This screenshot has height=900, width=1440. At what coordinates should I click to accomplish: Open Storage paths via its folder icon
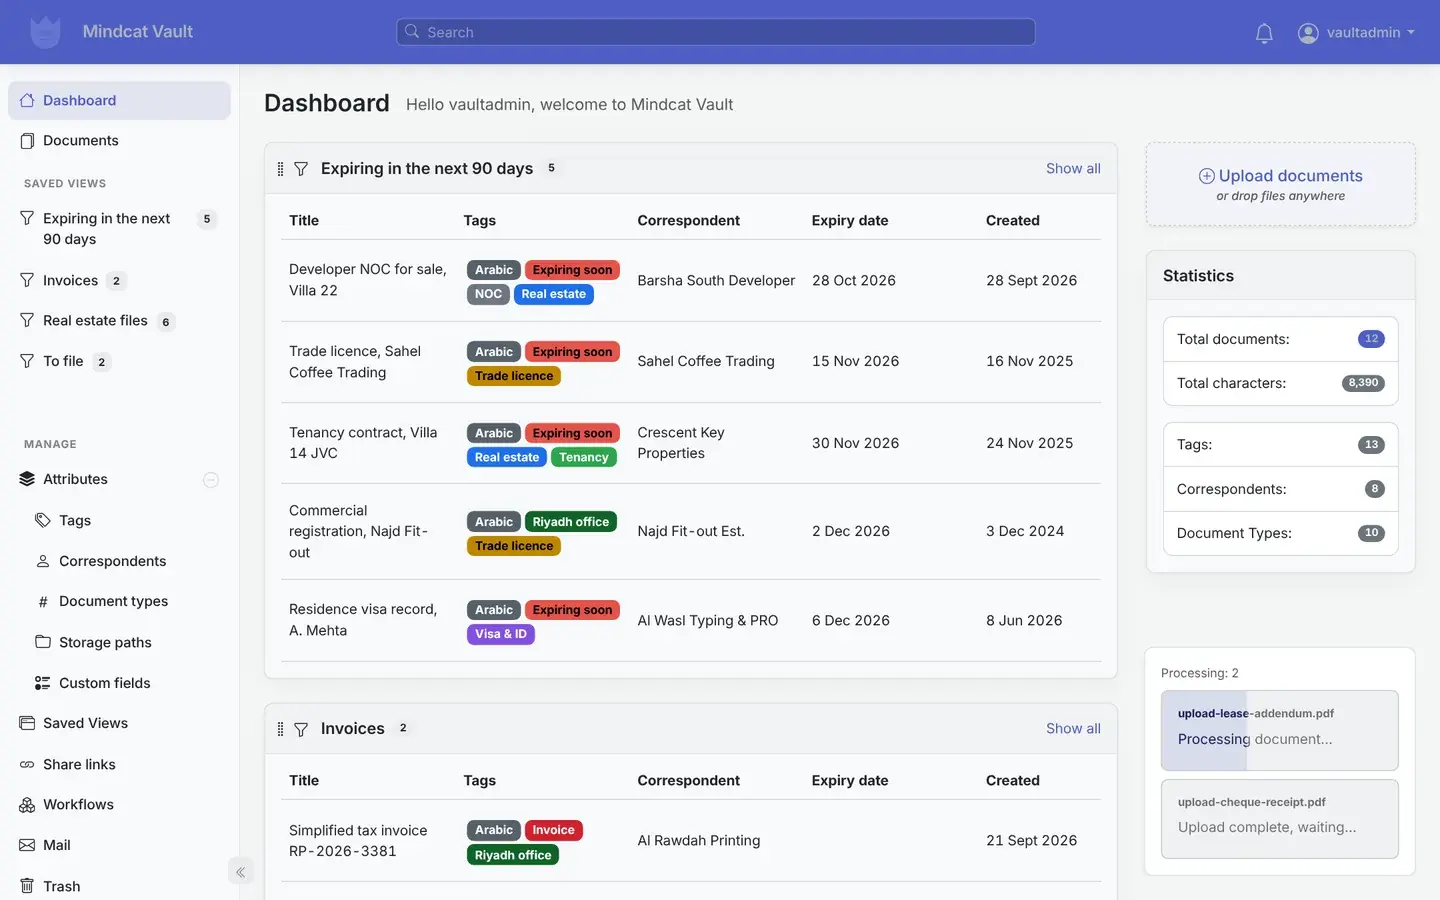(43, 642)
